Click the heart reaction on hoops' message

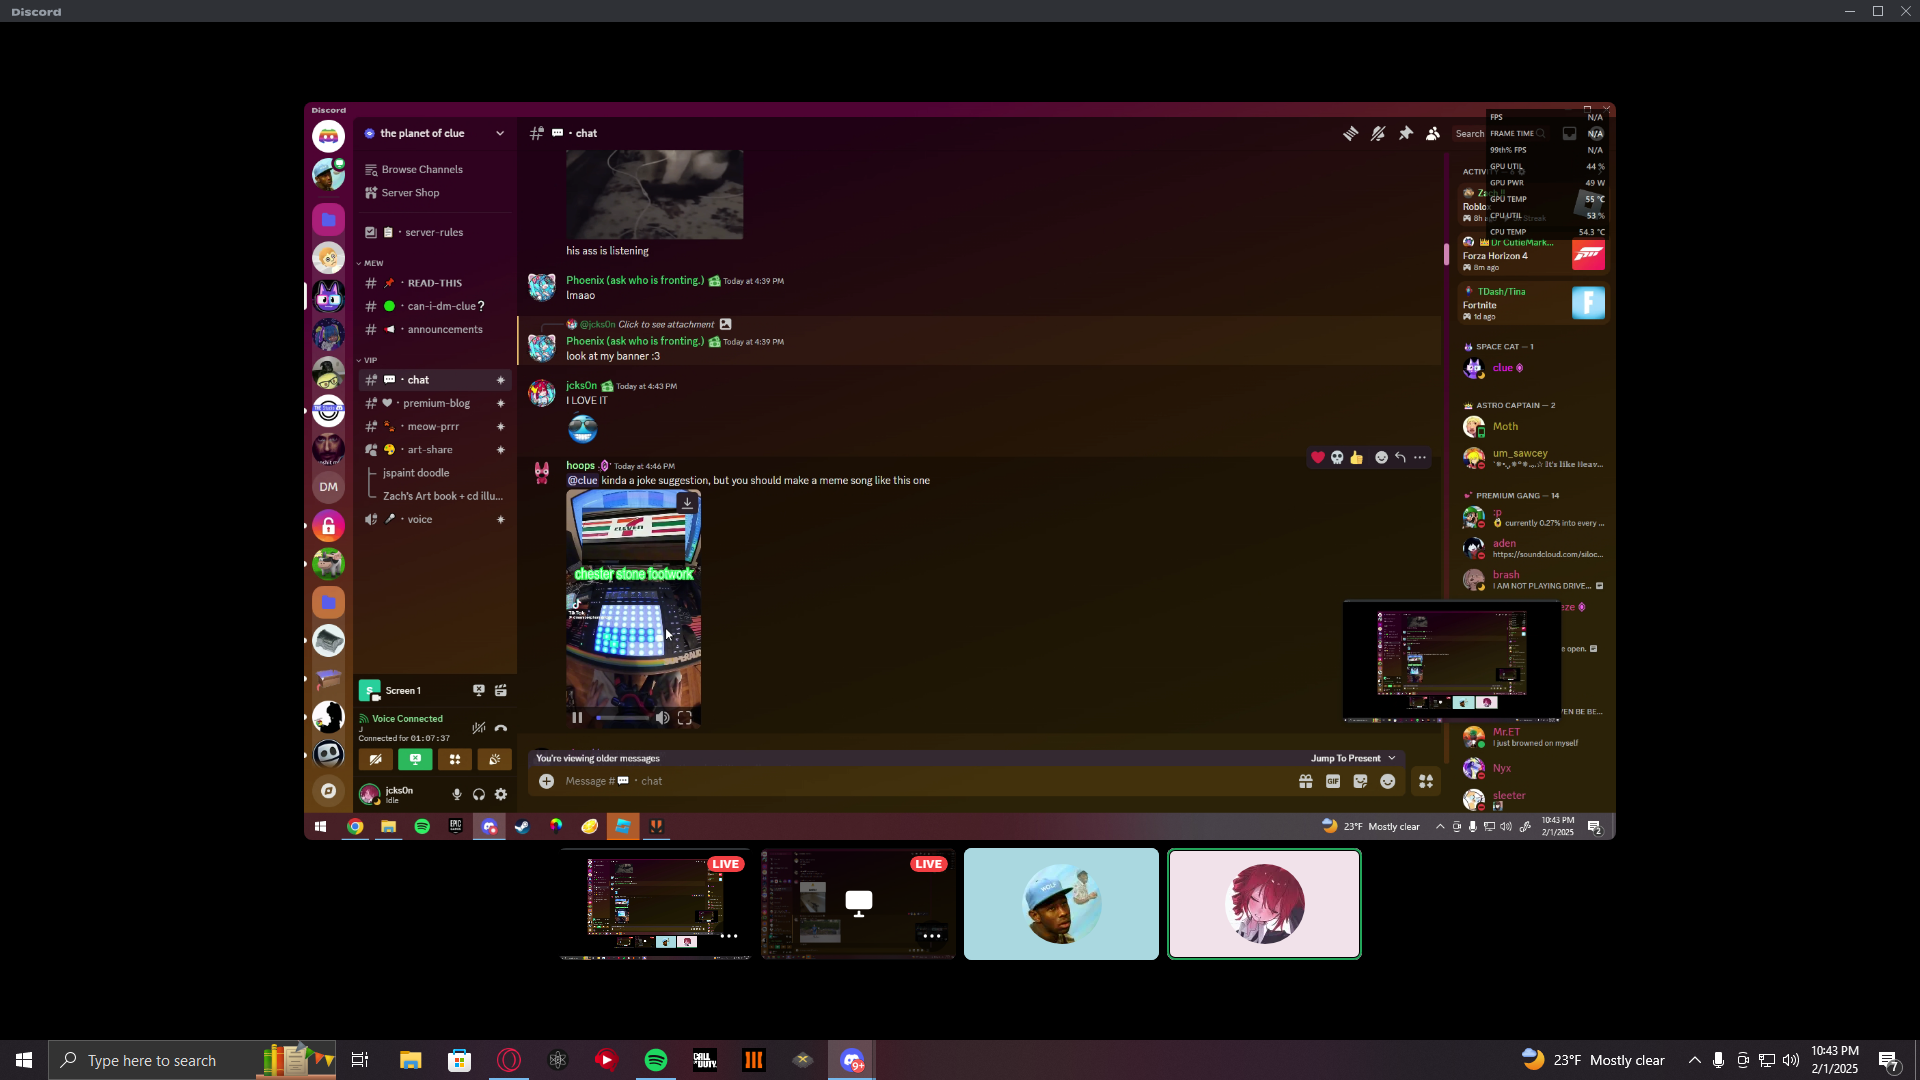(1318, 457)
